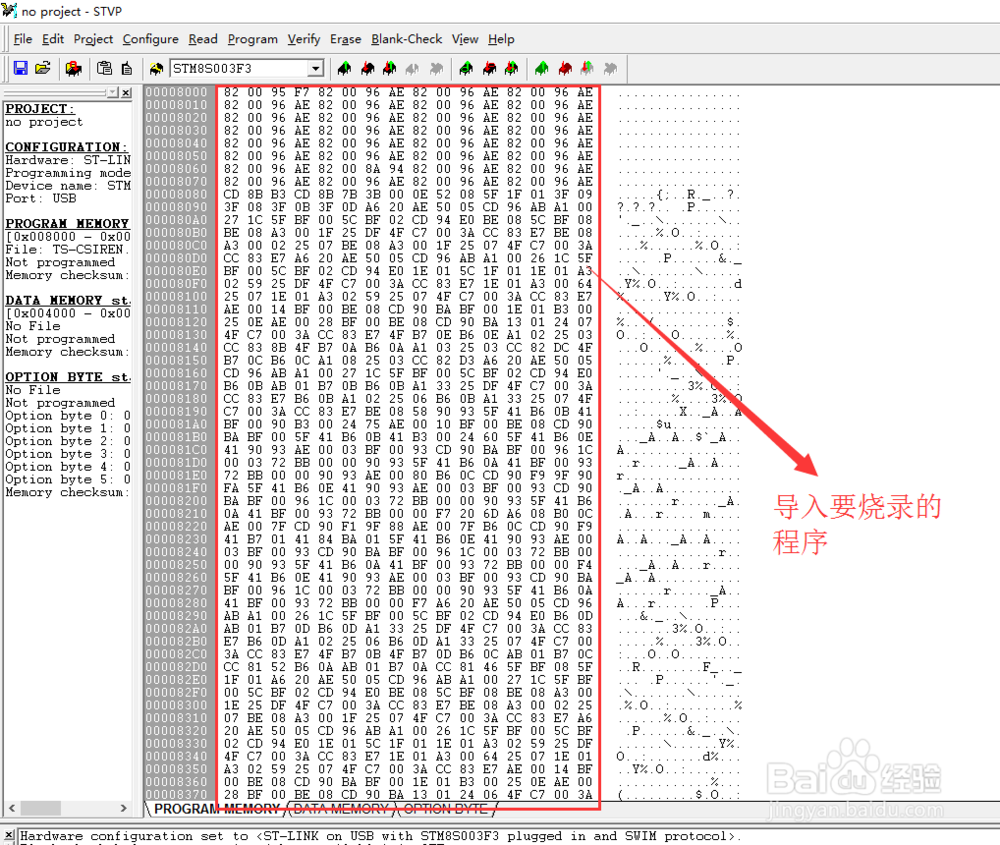Open the Verify menu

pos(305,39)
